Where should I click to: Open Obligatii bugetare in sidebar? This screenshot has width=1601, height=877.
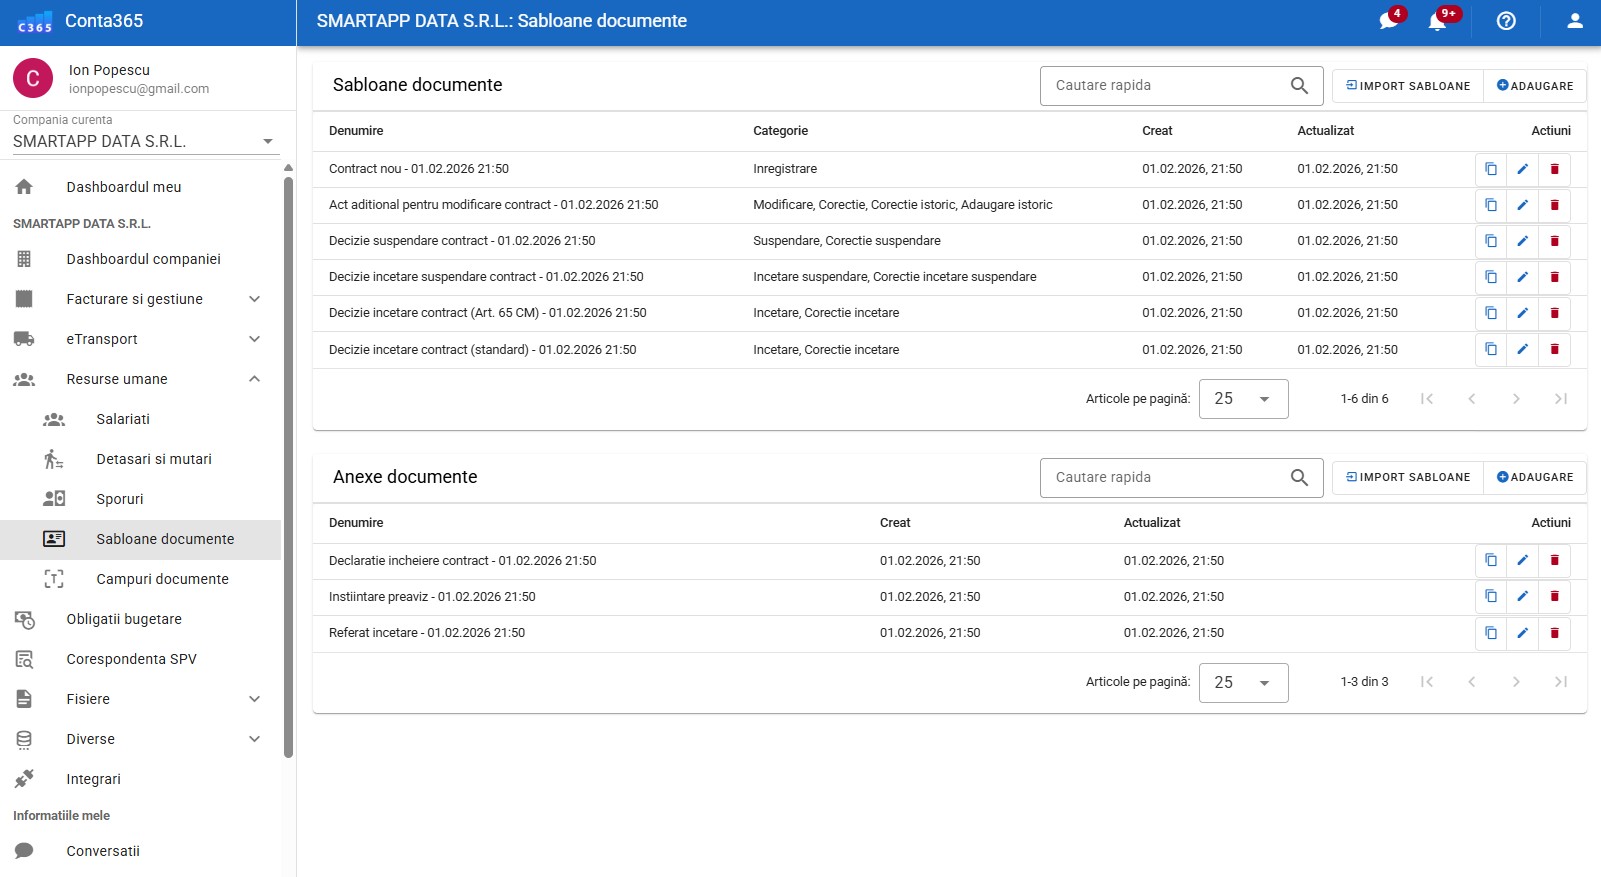coord(124,619)
